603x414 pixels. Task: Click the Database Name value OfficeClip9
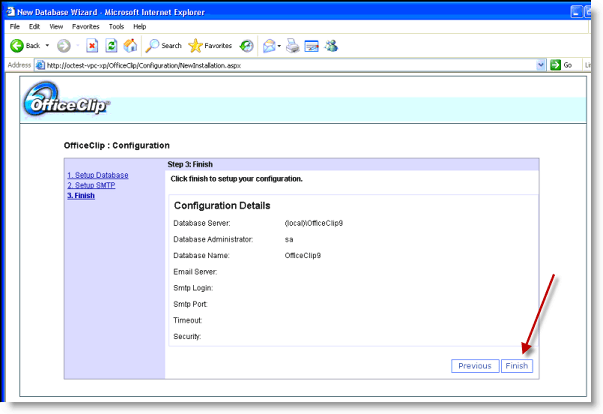(x=303, y=256)
